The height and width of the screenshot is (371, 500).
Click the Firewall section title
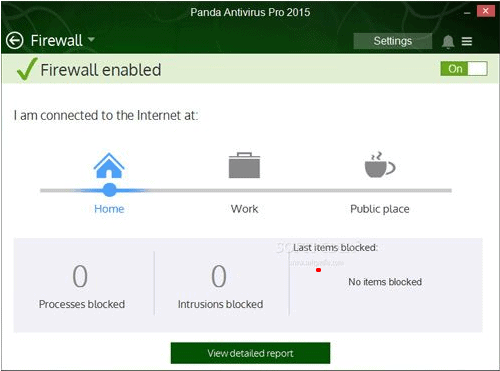pyautogui.click(x=56, y=41)
